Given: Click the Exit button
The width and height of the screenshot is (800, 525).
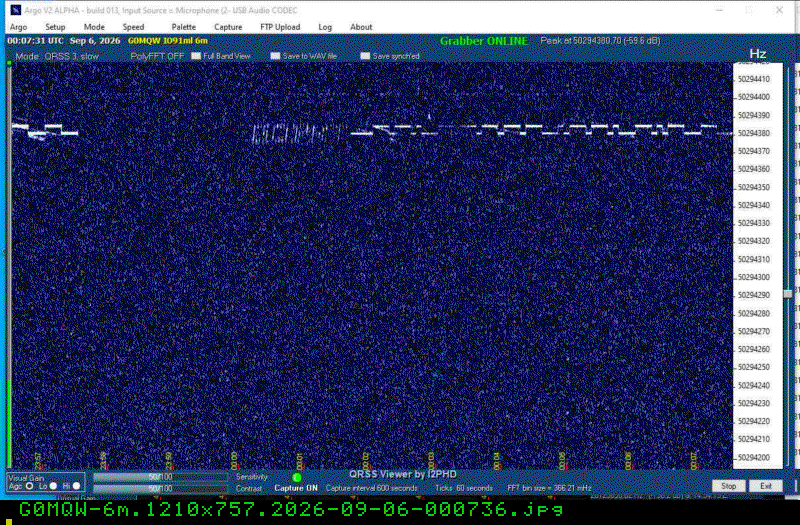Looking at the screenshot, I should coord(765,486).
